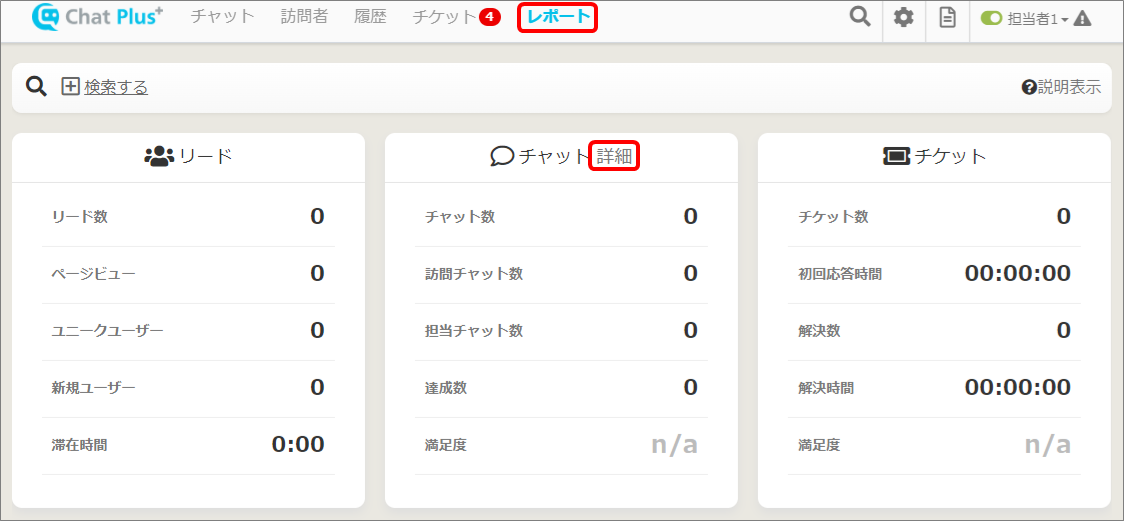This screenshot has height=521, width=1124.
Task: Click the 0:00 stay time value
Action: click(298, 444)
